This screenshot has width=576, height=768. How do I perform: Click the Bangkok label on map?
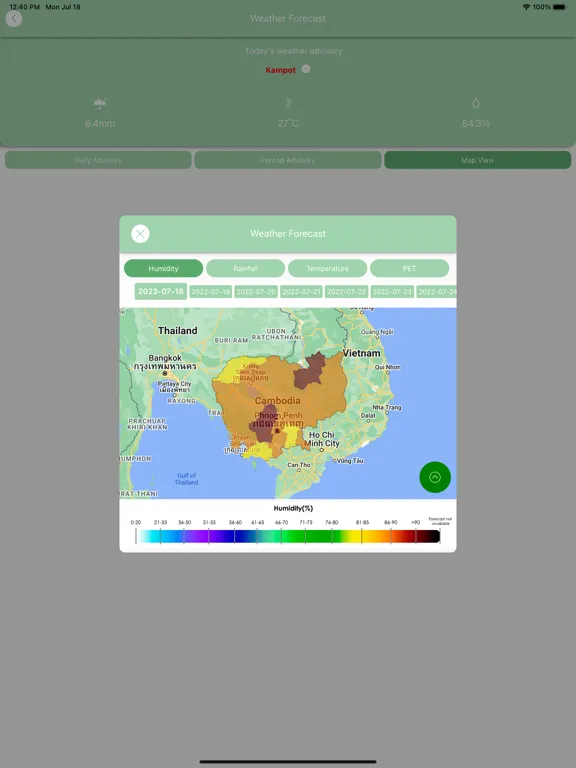[x=165, y=358]
